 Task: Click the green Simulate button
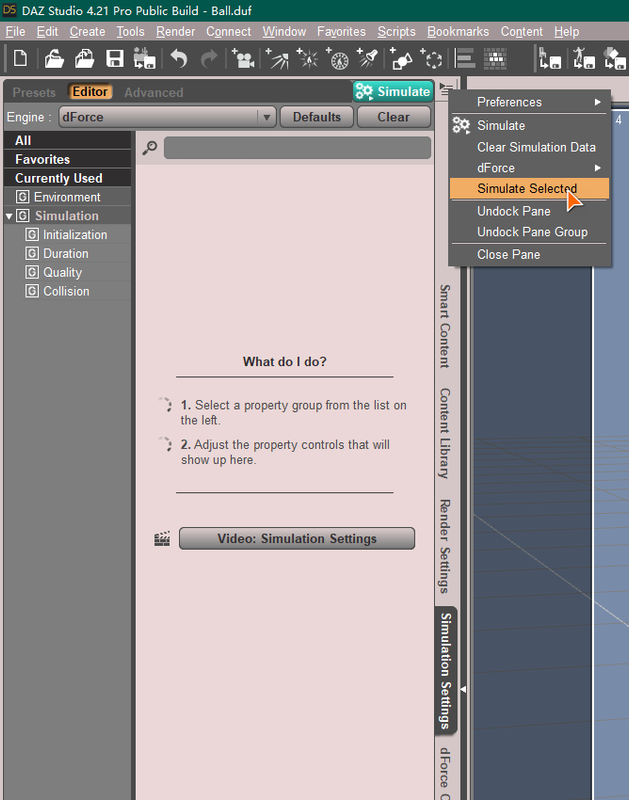tap(393, 91)
